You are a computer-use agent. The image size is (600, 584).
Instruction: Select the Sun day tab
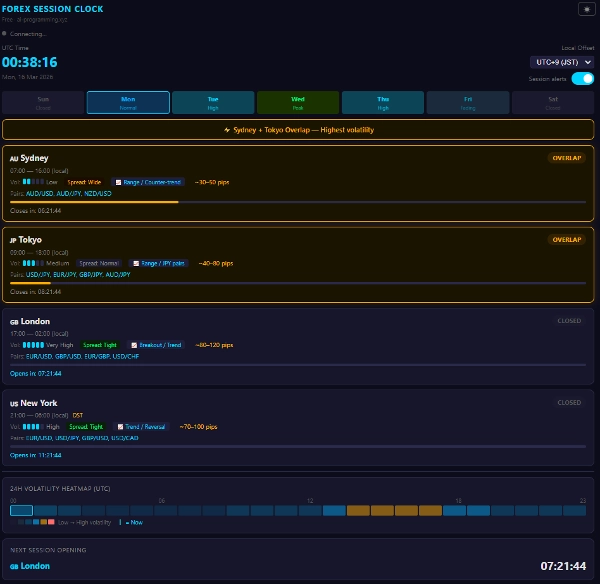(43, 103)
